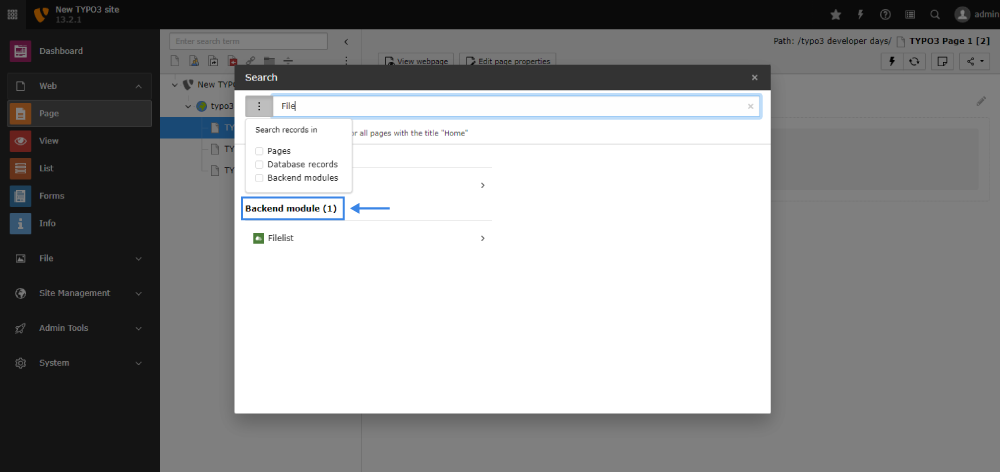Image resolution: width=1000 pixels, height=472 pixels.
Task: Check the Pages checkbox
Action: click(259, 151)
